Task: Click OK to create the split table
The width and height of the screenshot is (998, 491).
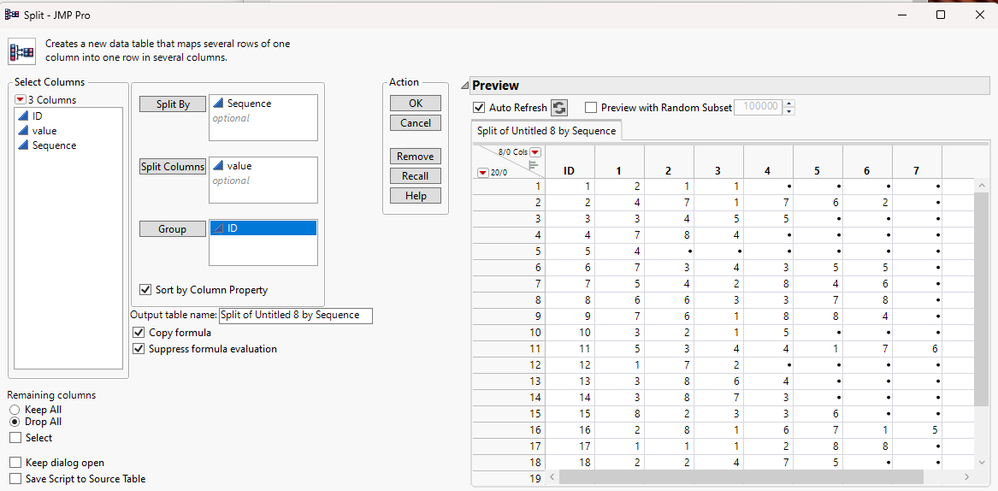Action: pos(416,103)
